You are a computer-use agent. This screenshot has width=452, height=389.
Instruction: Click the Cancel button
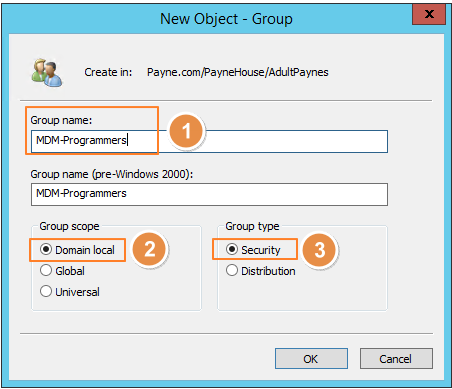(x=396, y=359)
